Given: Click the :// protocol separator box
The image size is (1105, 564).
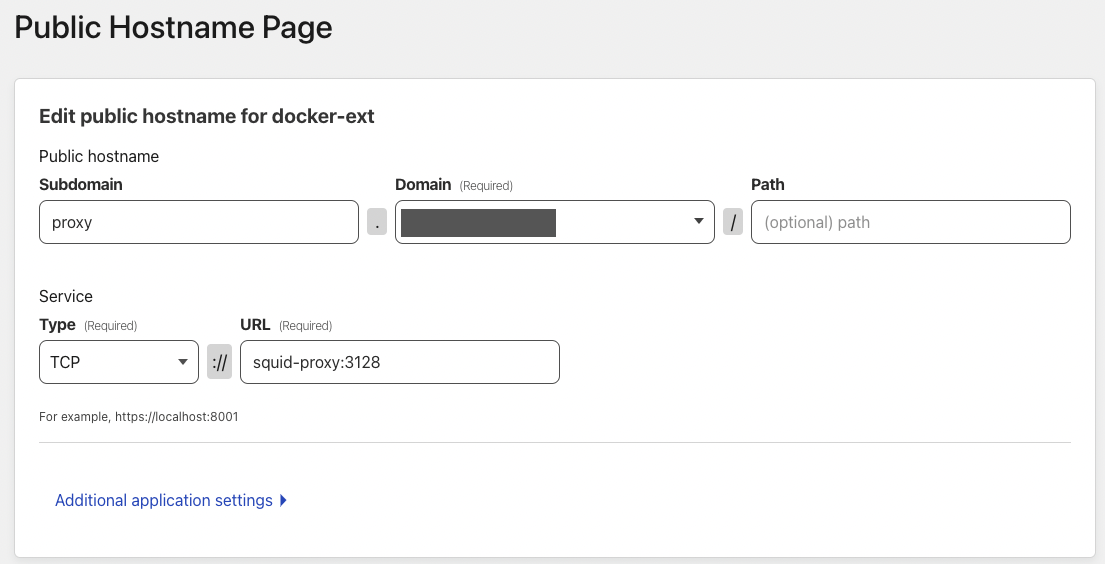Looking at the screenshot, I should point(219,362).
